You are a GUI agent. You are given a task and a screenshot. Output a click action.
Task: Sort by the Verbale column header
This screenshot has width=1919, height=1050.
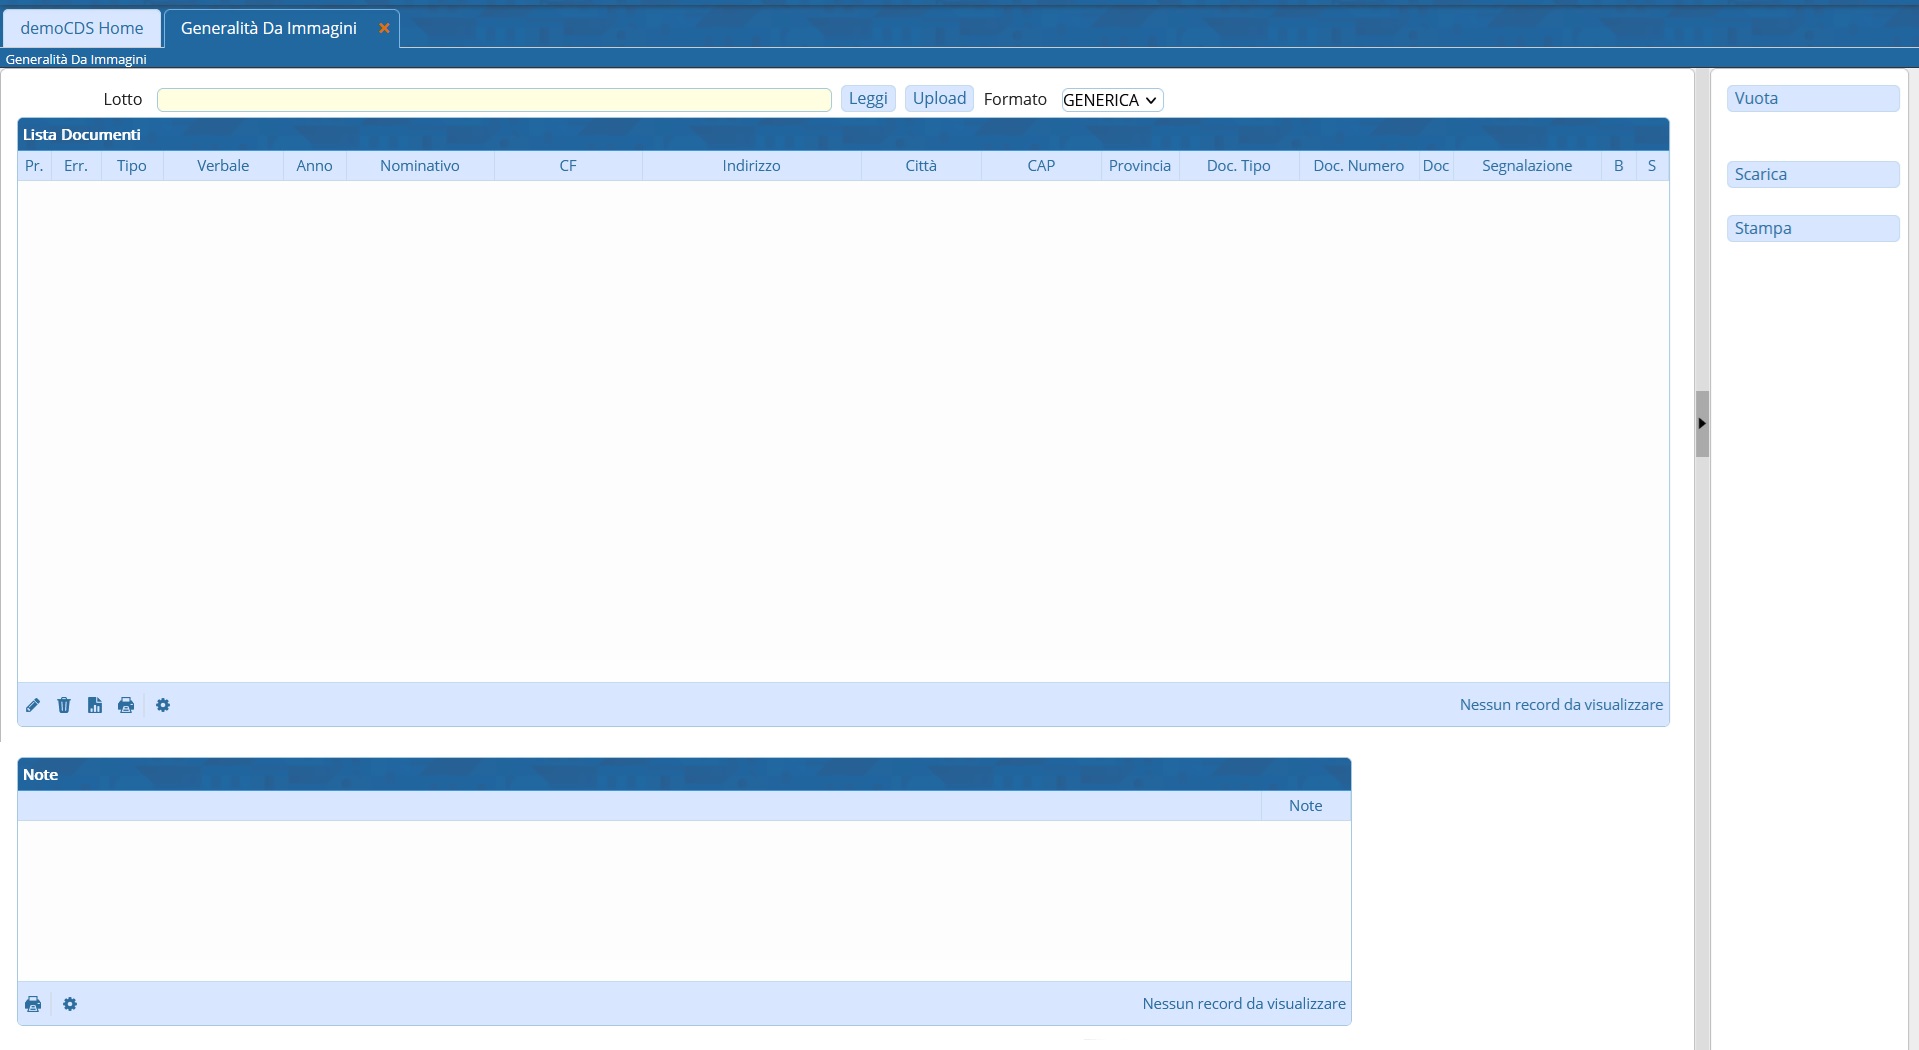[223, 166]
